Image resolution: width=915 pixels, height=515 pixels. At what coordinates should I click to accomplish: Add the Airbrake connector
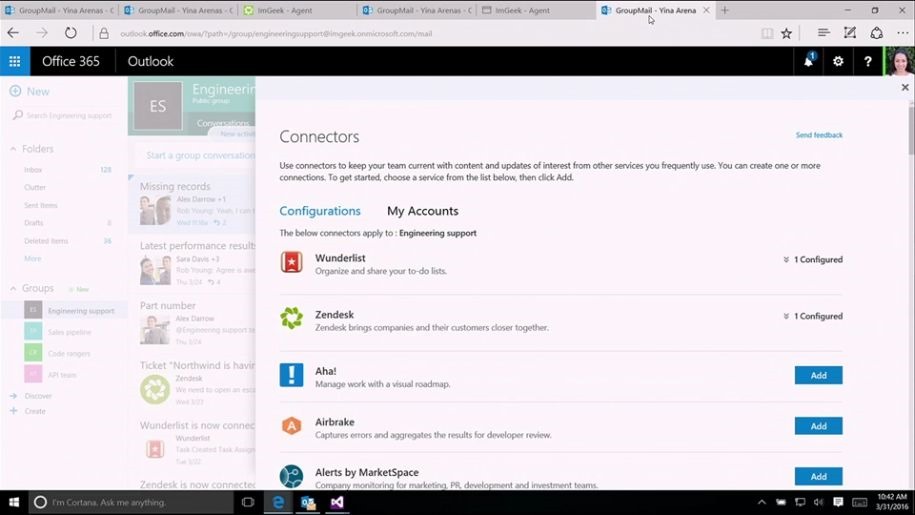point(818,426)
